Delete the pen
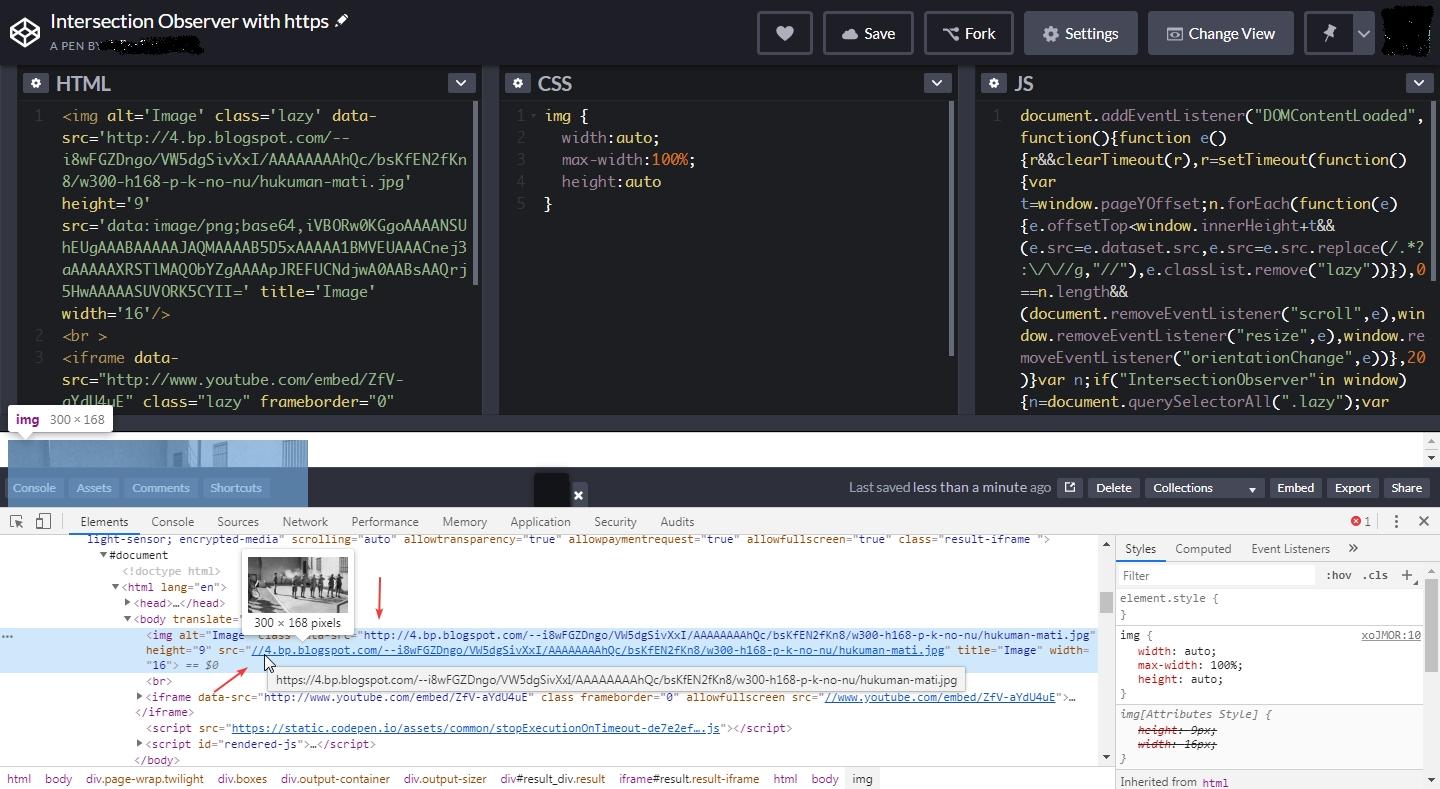The width and height of the screenshot is (1440, 789). [x=1113, y=488]
